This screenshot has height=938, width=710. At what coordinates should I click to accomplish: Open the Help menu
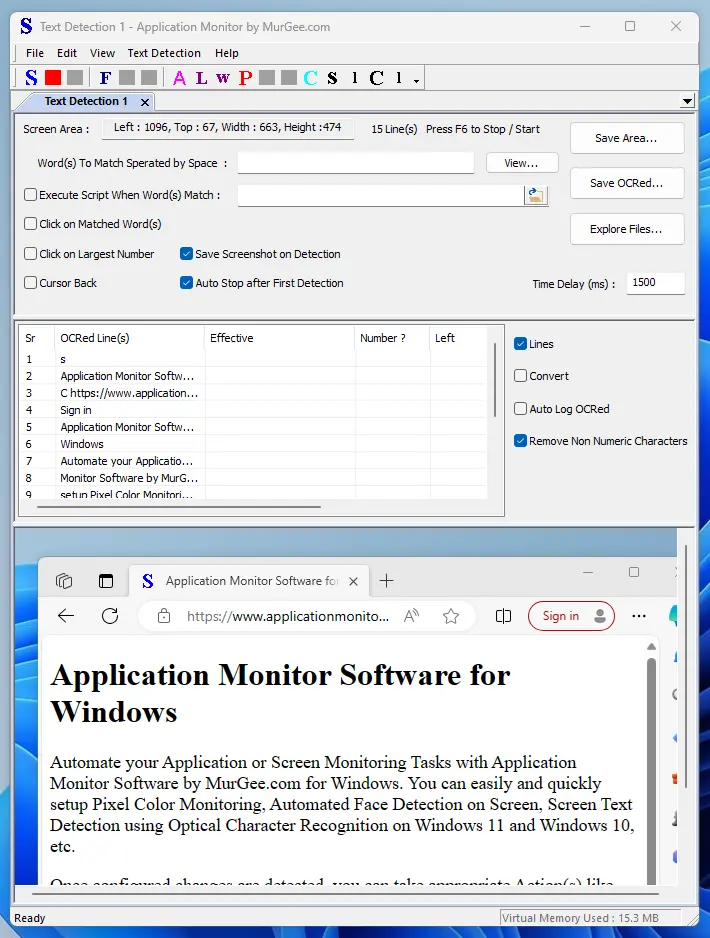tap(227, 53)
